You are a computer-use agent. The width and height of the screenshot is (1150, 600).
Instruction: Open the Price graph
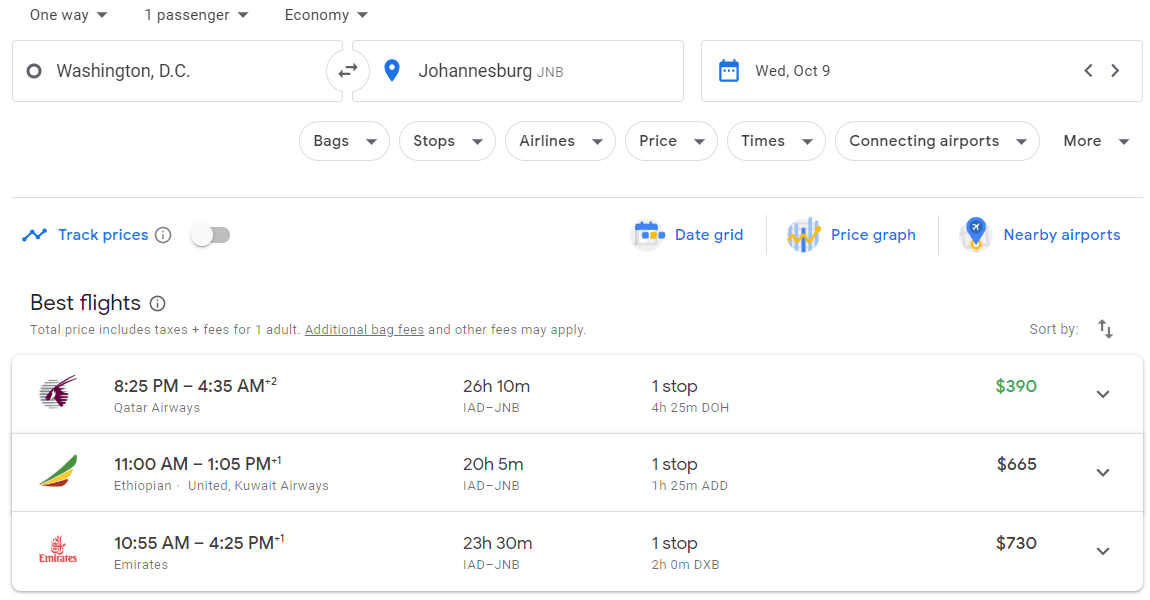click(852, 235)
